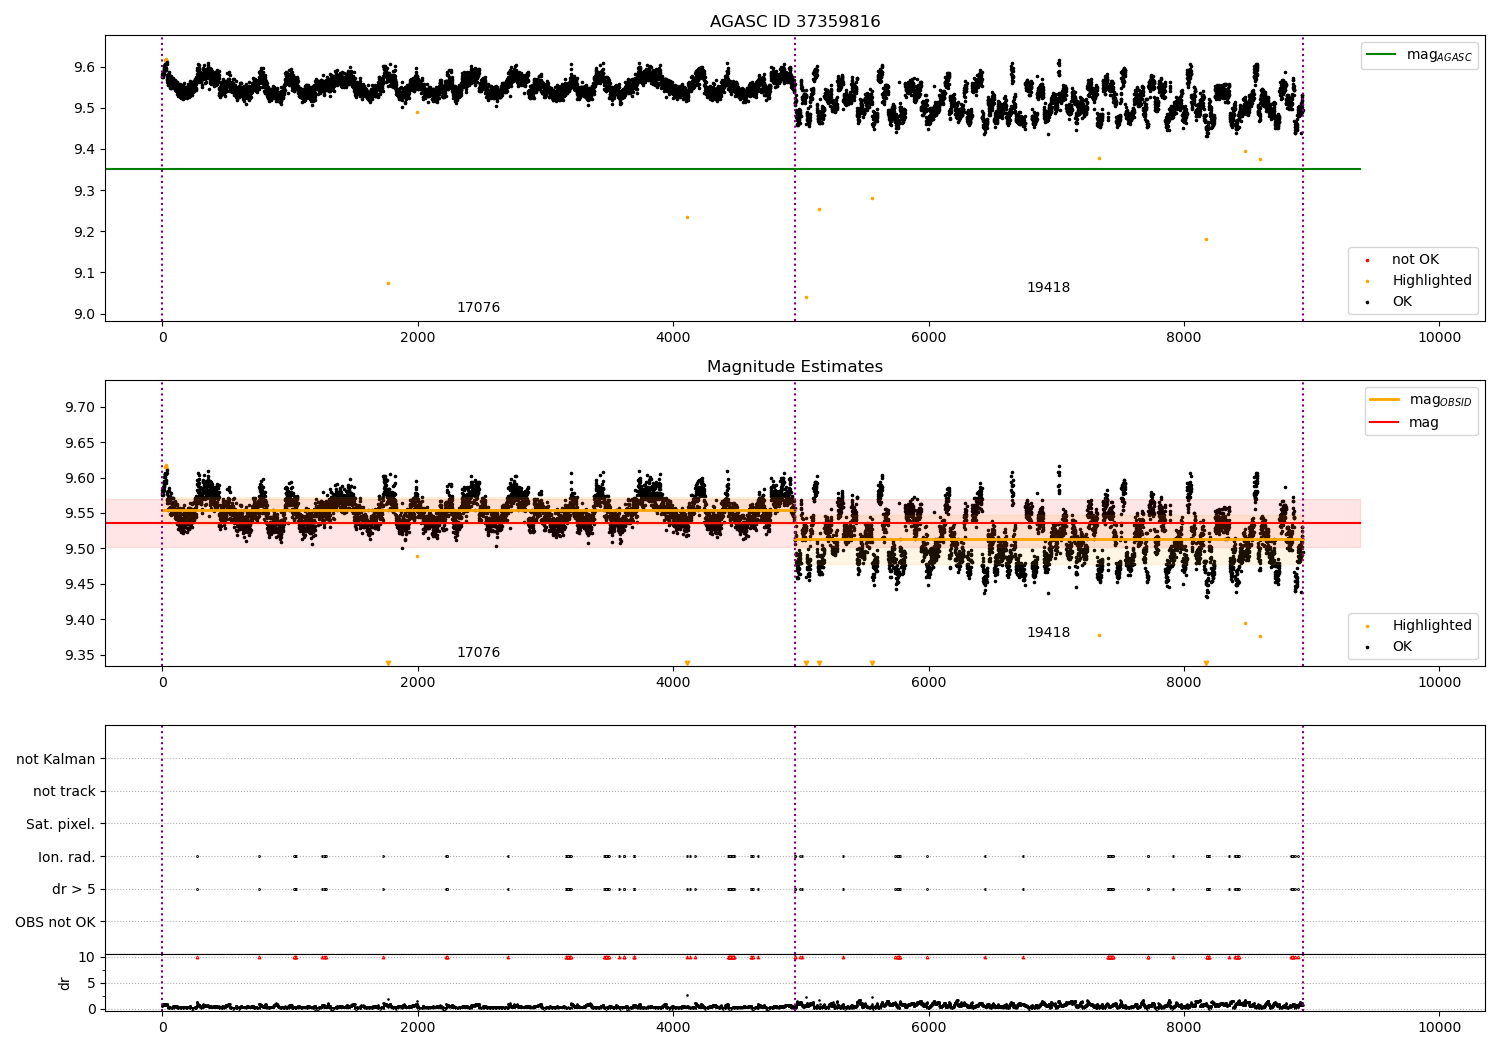The height and width of the screenshot is (1050, 1500).
Task: Click the 9.4 y-axis tick in the top plot
Action: point(83,150)
